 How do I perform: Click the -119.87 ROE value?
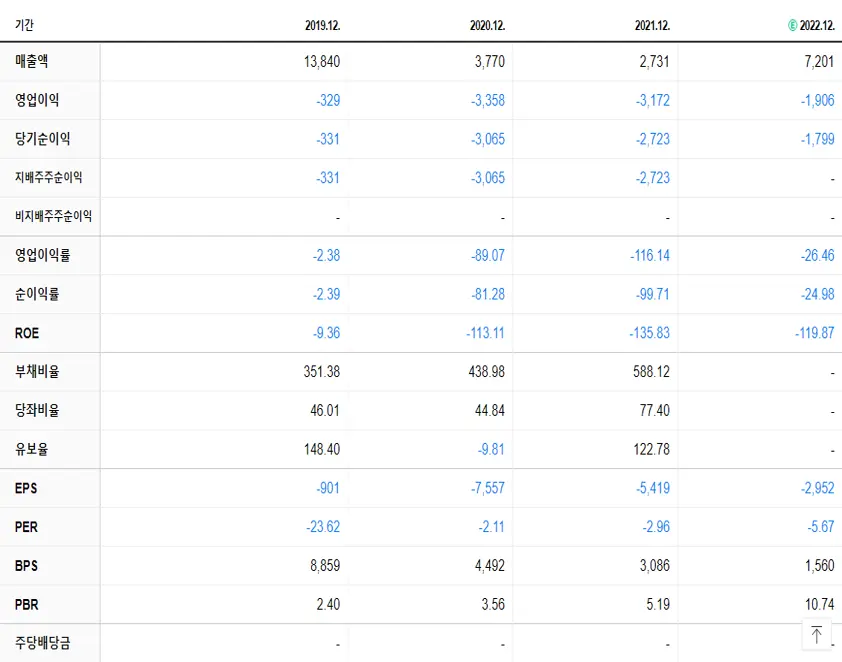click(x=815, y=333)
